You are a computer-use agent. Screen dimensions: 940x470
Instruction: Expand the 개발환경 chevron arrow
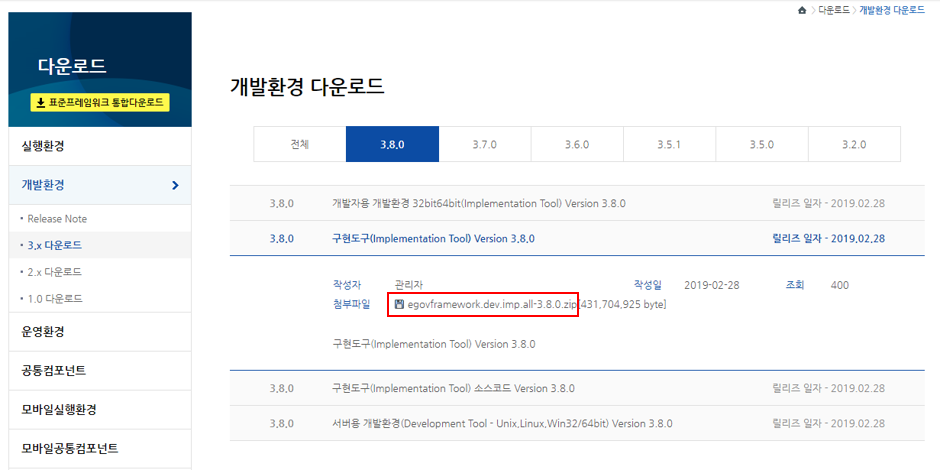[175, 185]
